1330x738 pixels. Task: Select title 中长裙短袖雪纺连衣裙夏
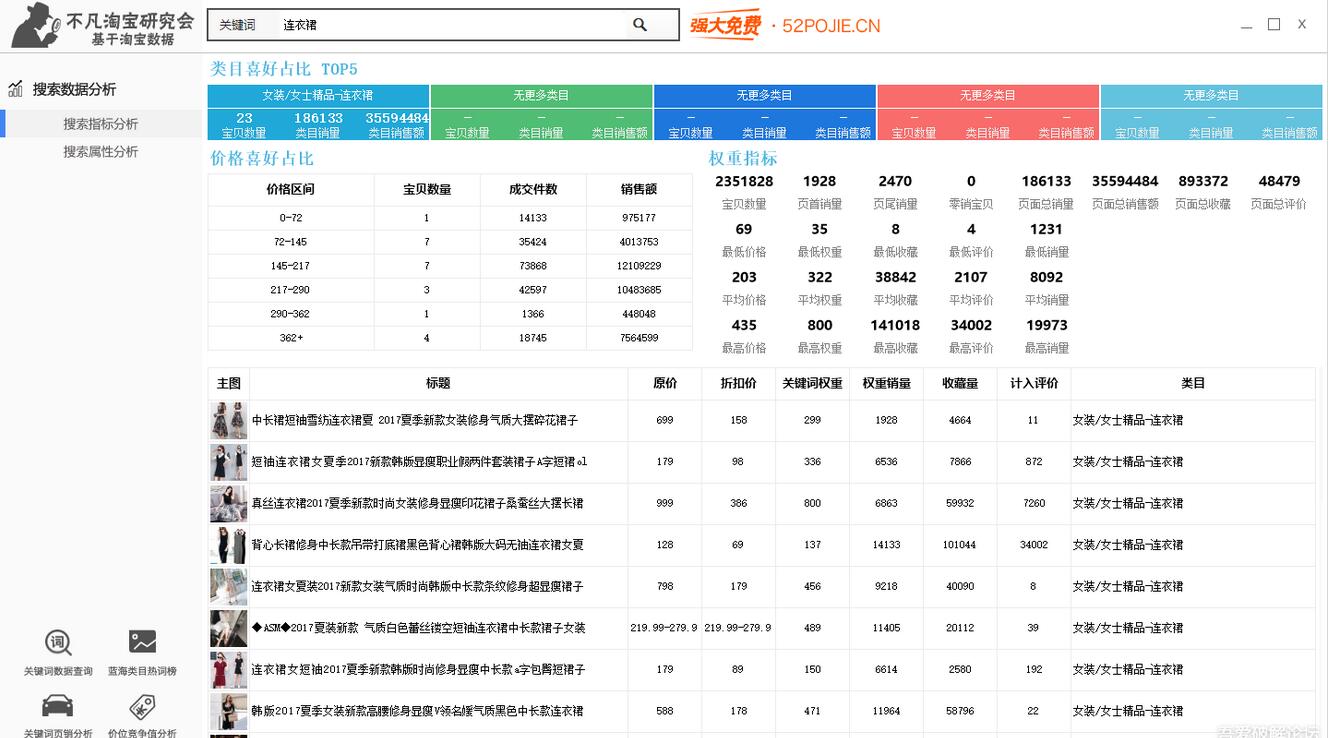tap(415, 420)
